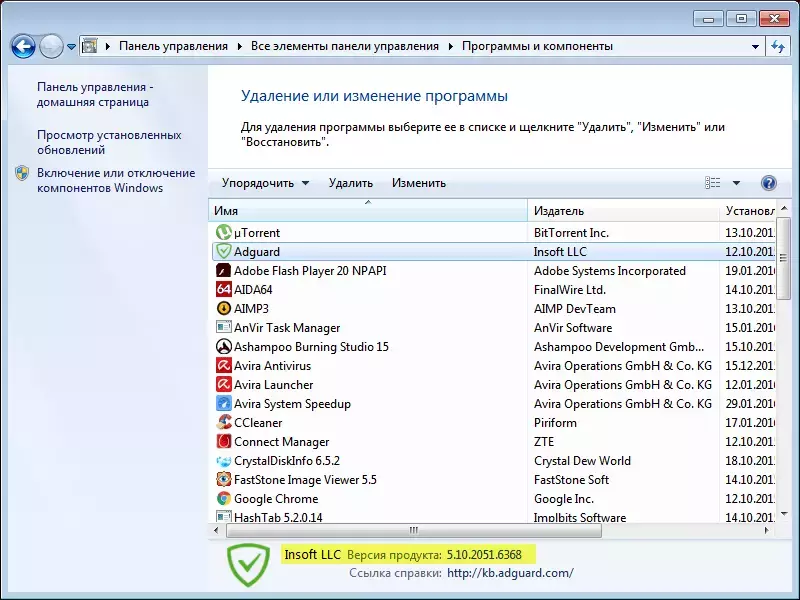This screenshot has width=800, height=600.
Task: Select the Google Inc. publisher cell
Action: tap(564, 498)
